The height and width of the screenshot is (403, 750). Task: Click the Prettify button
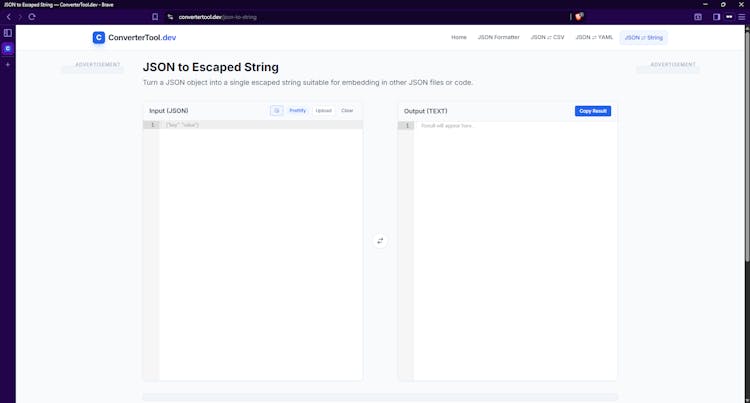pyautogui.click(x=298, y=111)
